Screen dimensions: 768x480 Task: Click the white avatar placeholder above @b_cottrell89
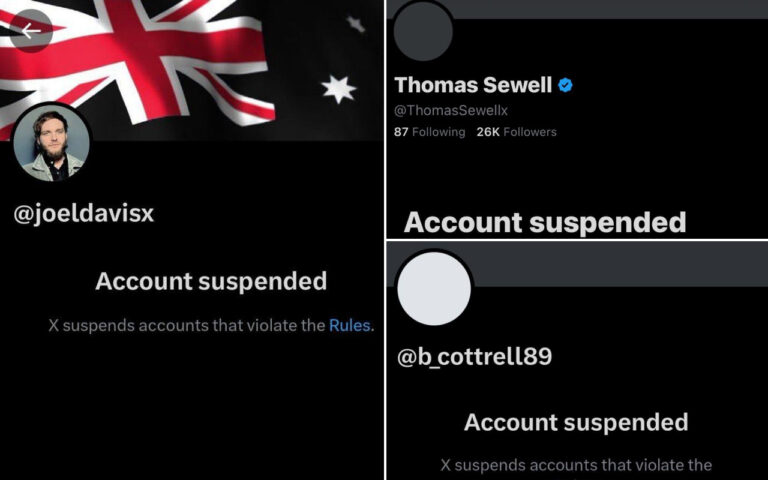(434, 288)
